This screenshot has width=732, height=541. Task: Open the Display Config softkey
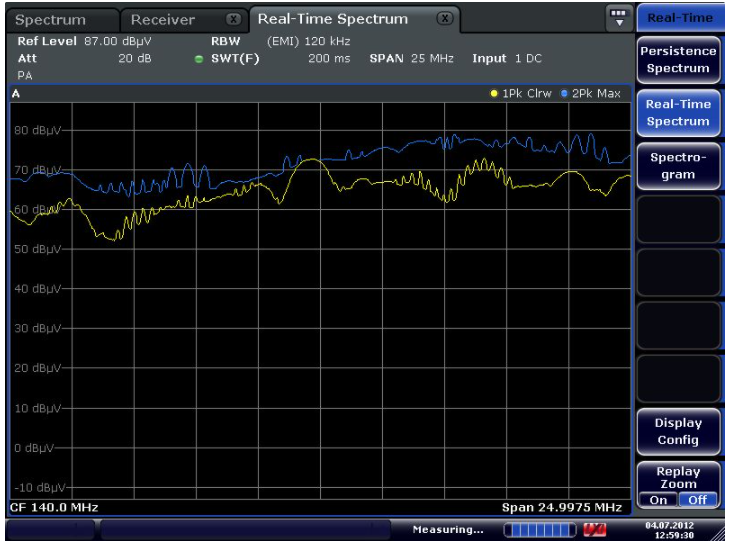pos(677,431)
